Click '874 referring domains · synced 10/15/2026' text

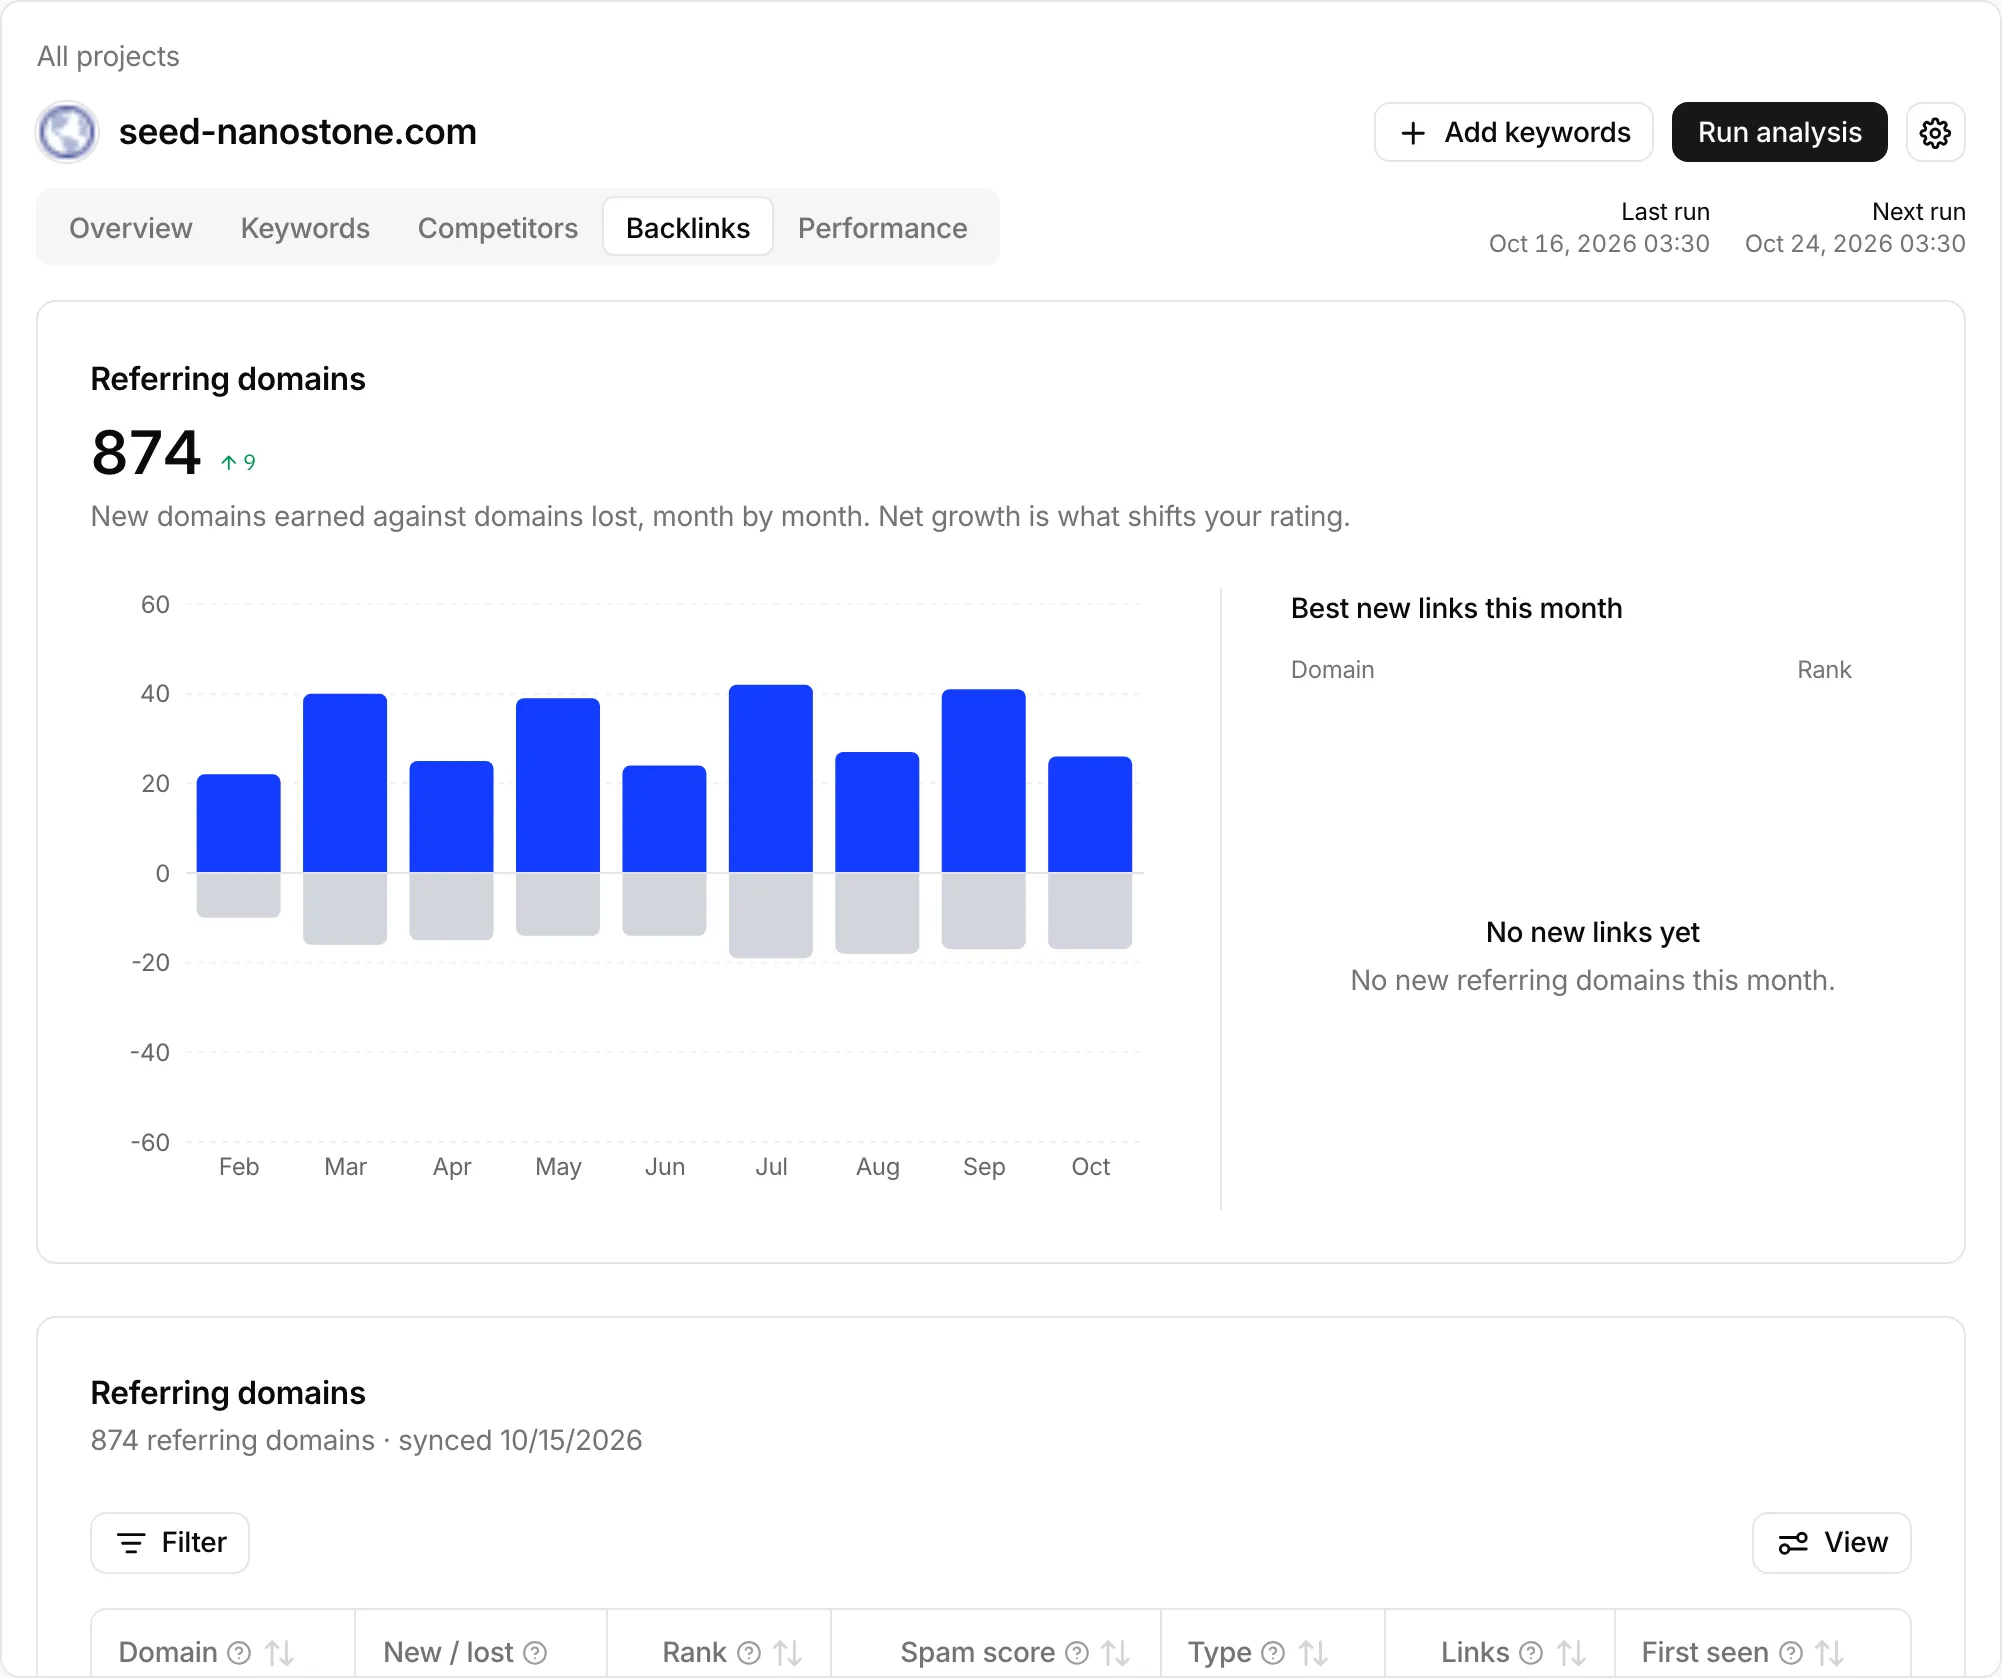point(366,1440)
